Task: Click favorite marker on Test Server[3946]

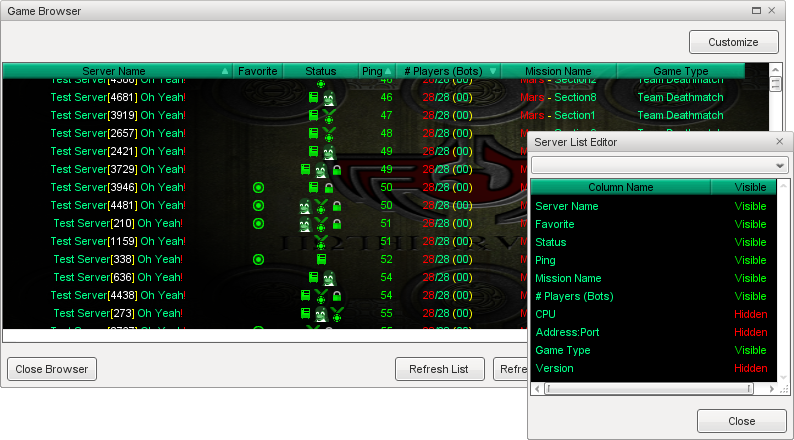Action: point(258,188)
